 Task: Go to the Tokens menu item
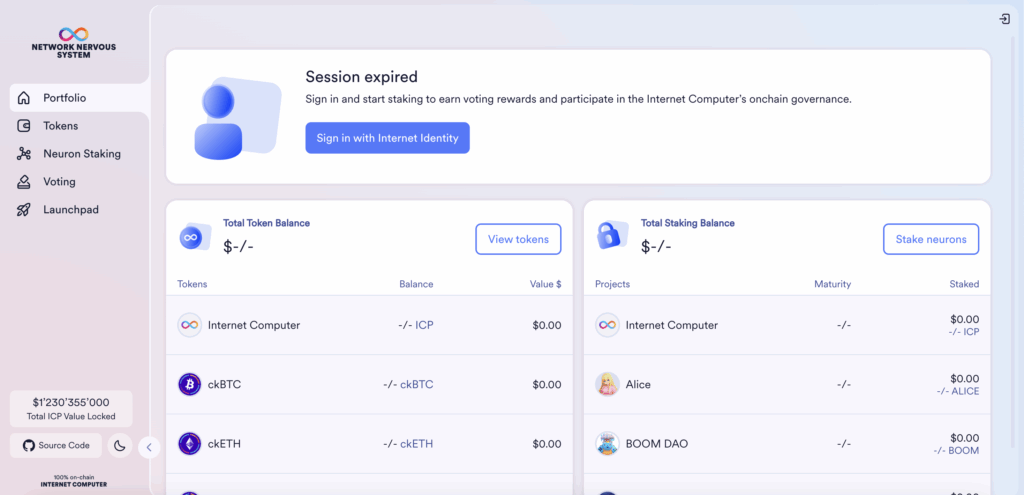click(x=80, y=126)
